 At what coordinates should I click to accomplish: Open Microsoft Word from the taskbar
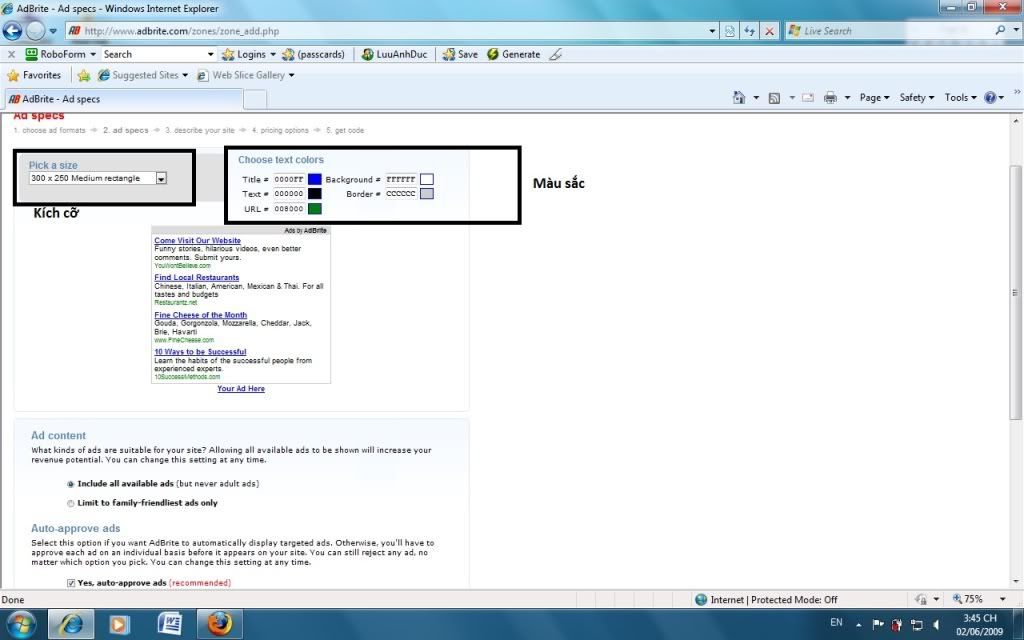[169, 624]
